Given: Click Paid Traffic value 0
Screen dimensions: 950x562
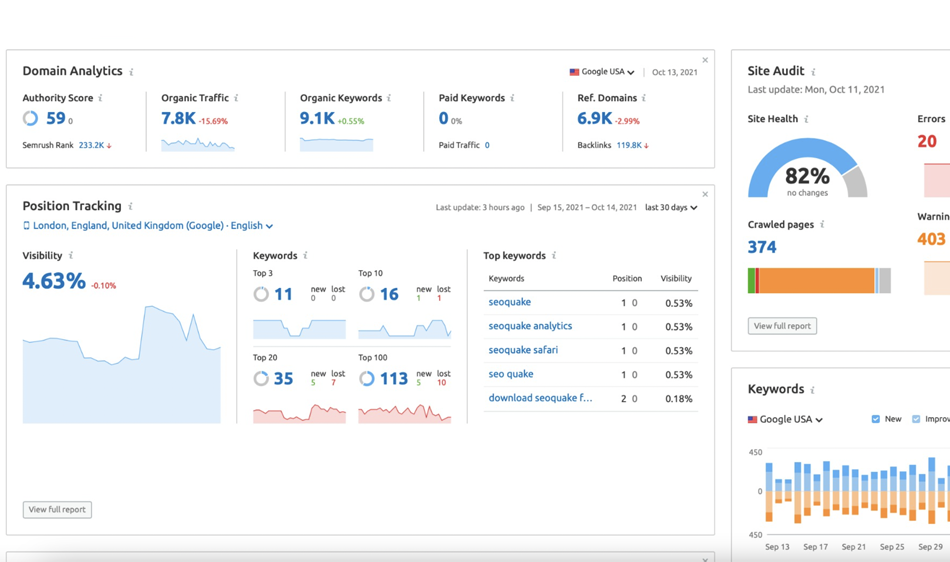Looking at the screenshot, I should (x=487, y=145).
